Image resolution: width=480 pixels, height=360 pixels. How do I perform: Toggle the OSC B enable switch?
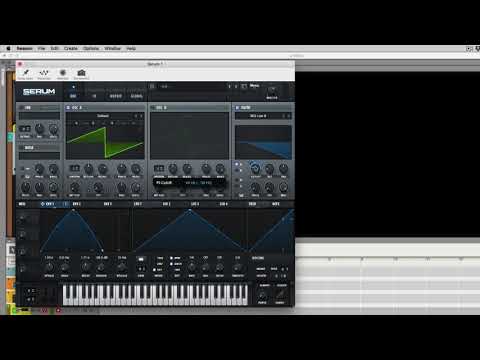point(153,108)
